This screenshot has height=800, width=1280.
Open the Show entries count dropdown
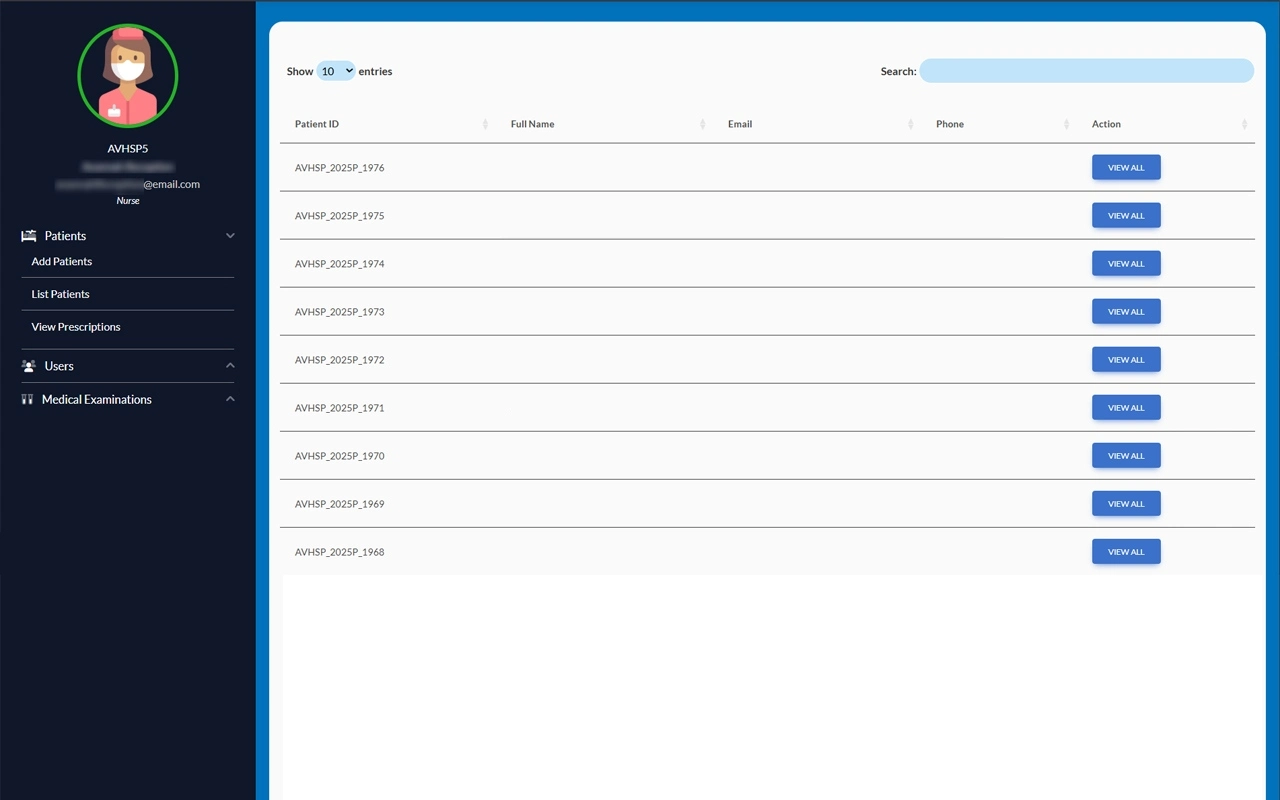coord(336,71)
